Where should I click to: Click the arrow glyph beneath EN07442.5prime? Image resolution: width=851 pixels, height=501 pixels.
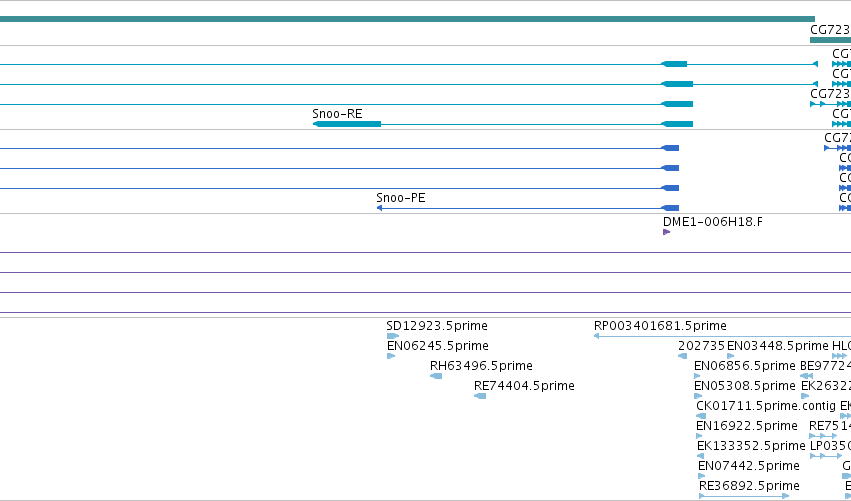point(701,476)
